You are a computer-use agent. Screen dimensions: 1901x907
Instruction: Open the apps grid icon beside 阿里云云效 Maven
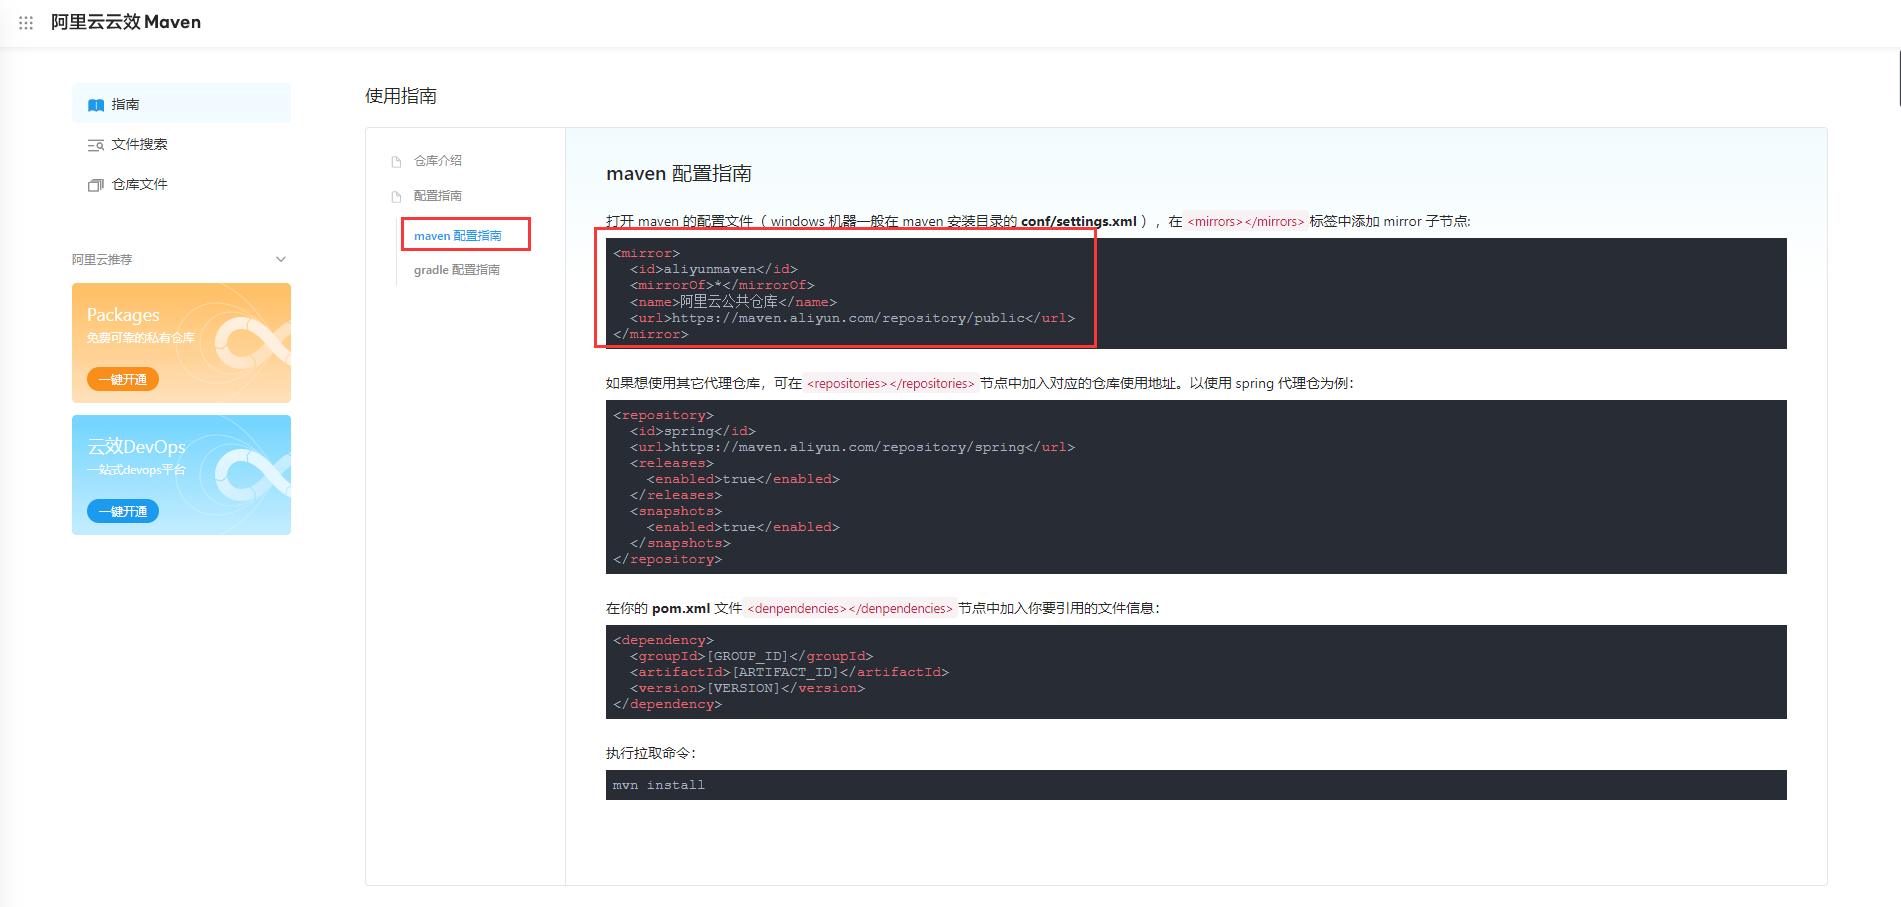[x=26, y=22]
